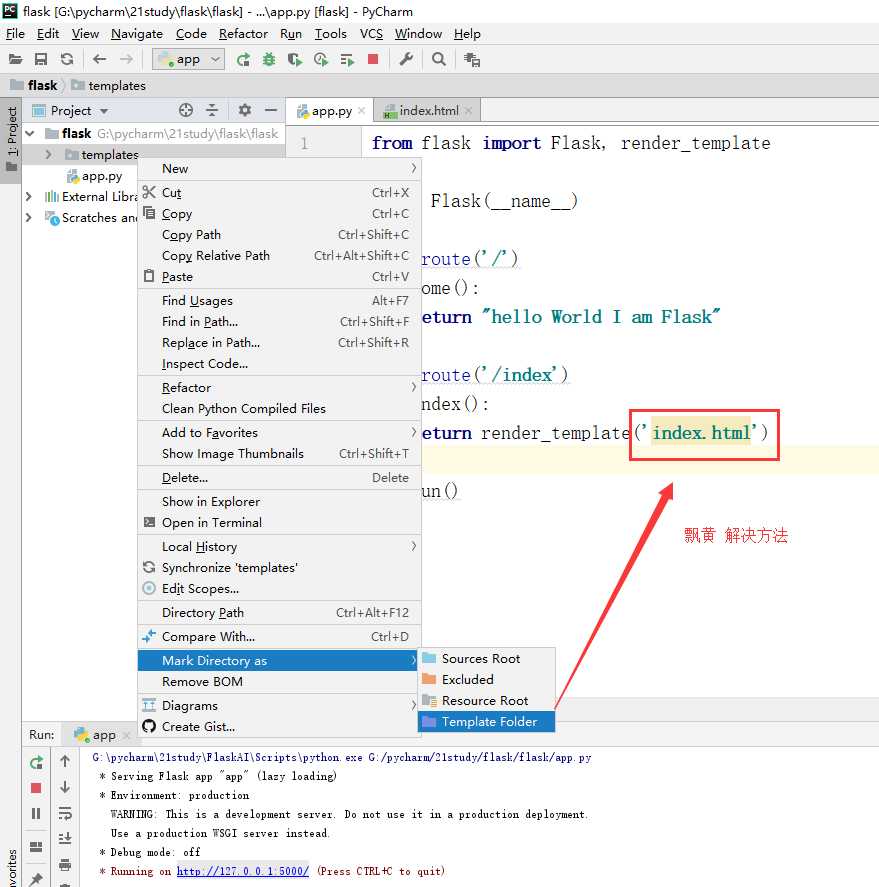879x887 pixels.
Task: Mark directory as Resource Root
Action: coord(486,700)
